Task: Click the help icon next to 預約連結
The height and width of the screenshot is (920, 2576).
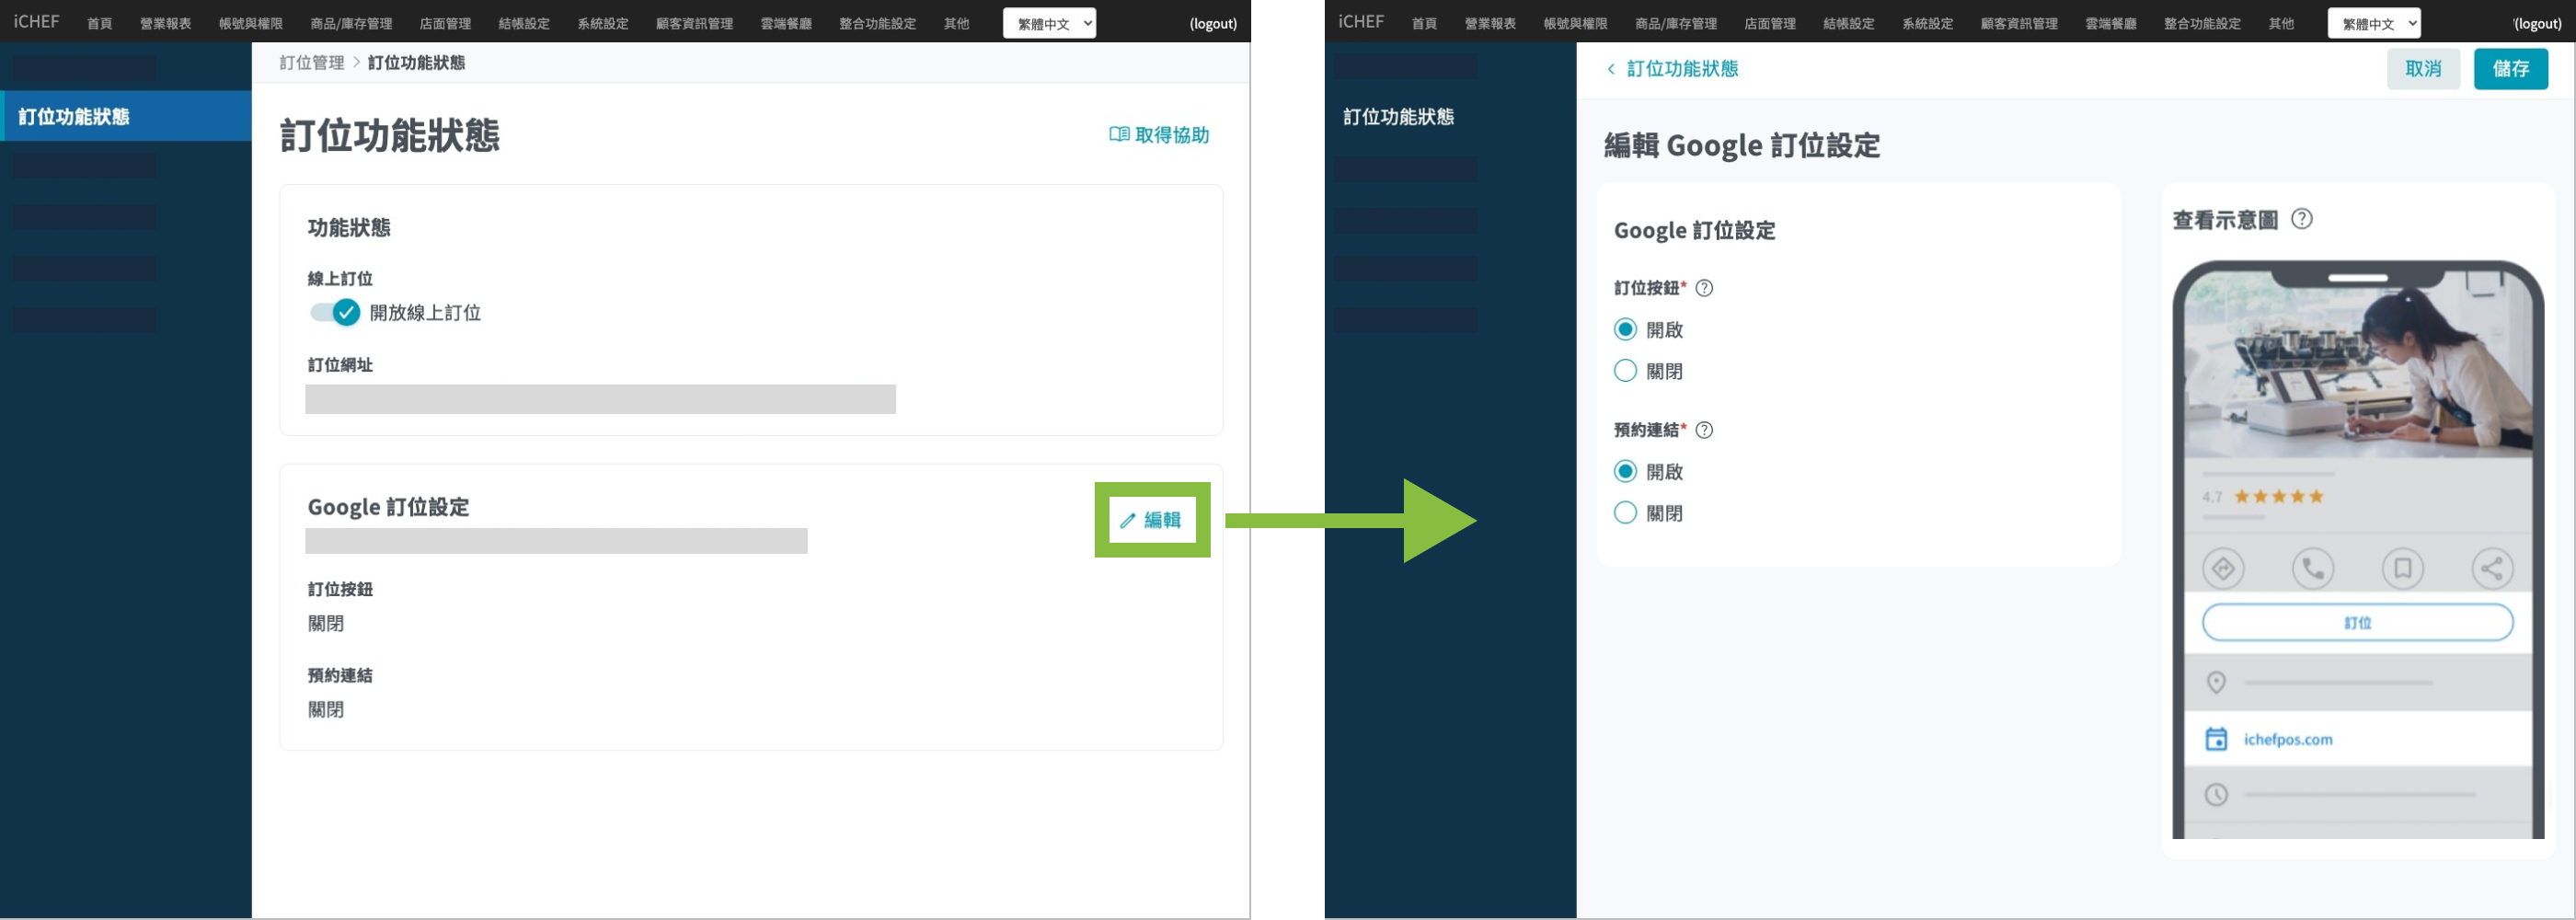Action: point(1705,430)
